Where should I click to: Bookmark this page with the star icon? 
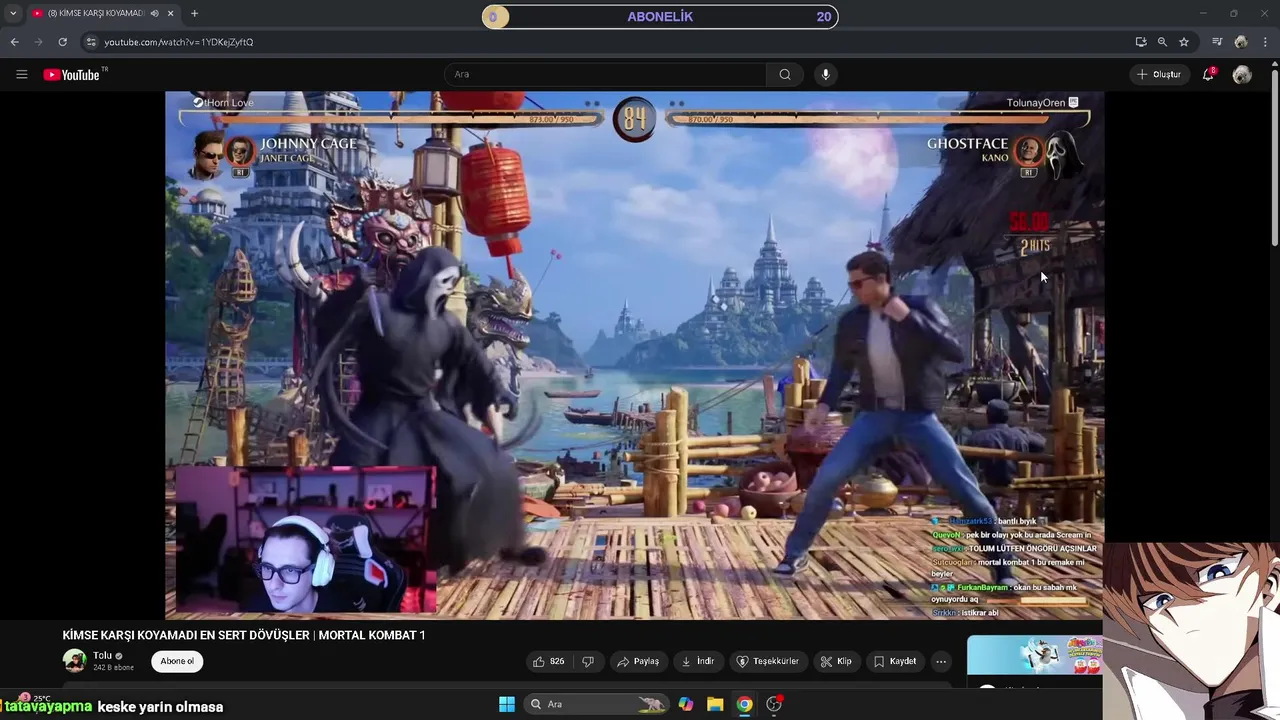(x=1184, y=42)
